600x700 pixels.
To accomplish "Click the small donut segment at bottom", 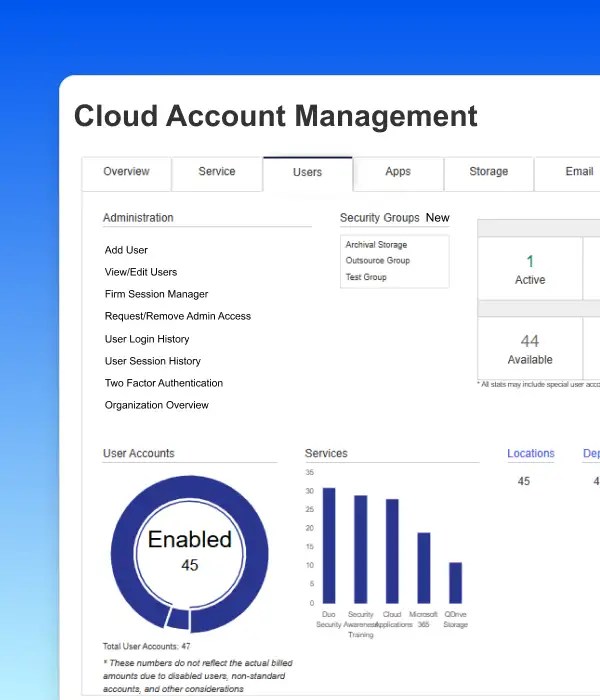I will tap(178, 619).
